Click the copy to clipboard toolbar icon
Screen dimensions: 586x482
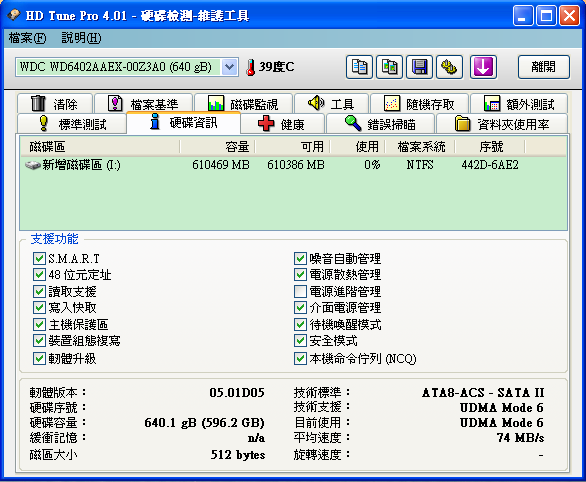[x=359, y=67]
